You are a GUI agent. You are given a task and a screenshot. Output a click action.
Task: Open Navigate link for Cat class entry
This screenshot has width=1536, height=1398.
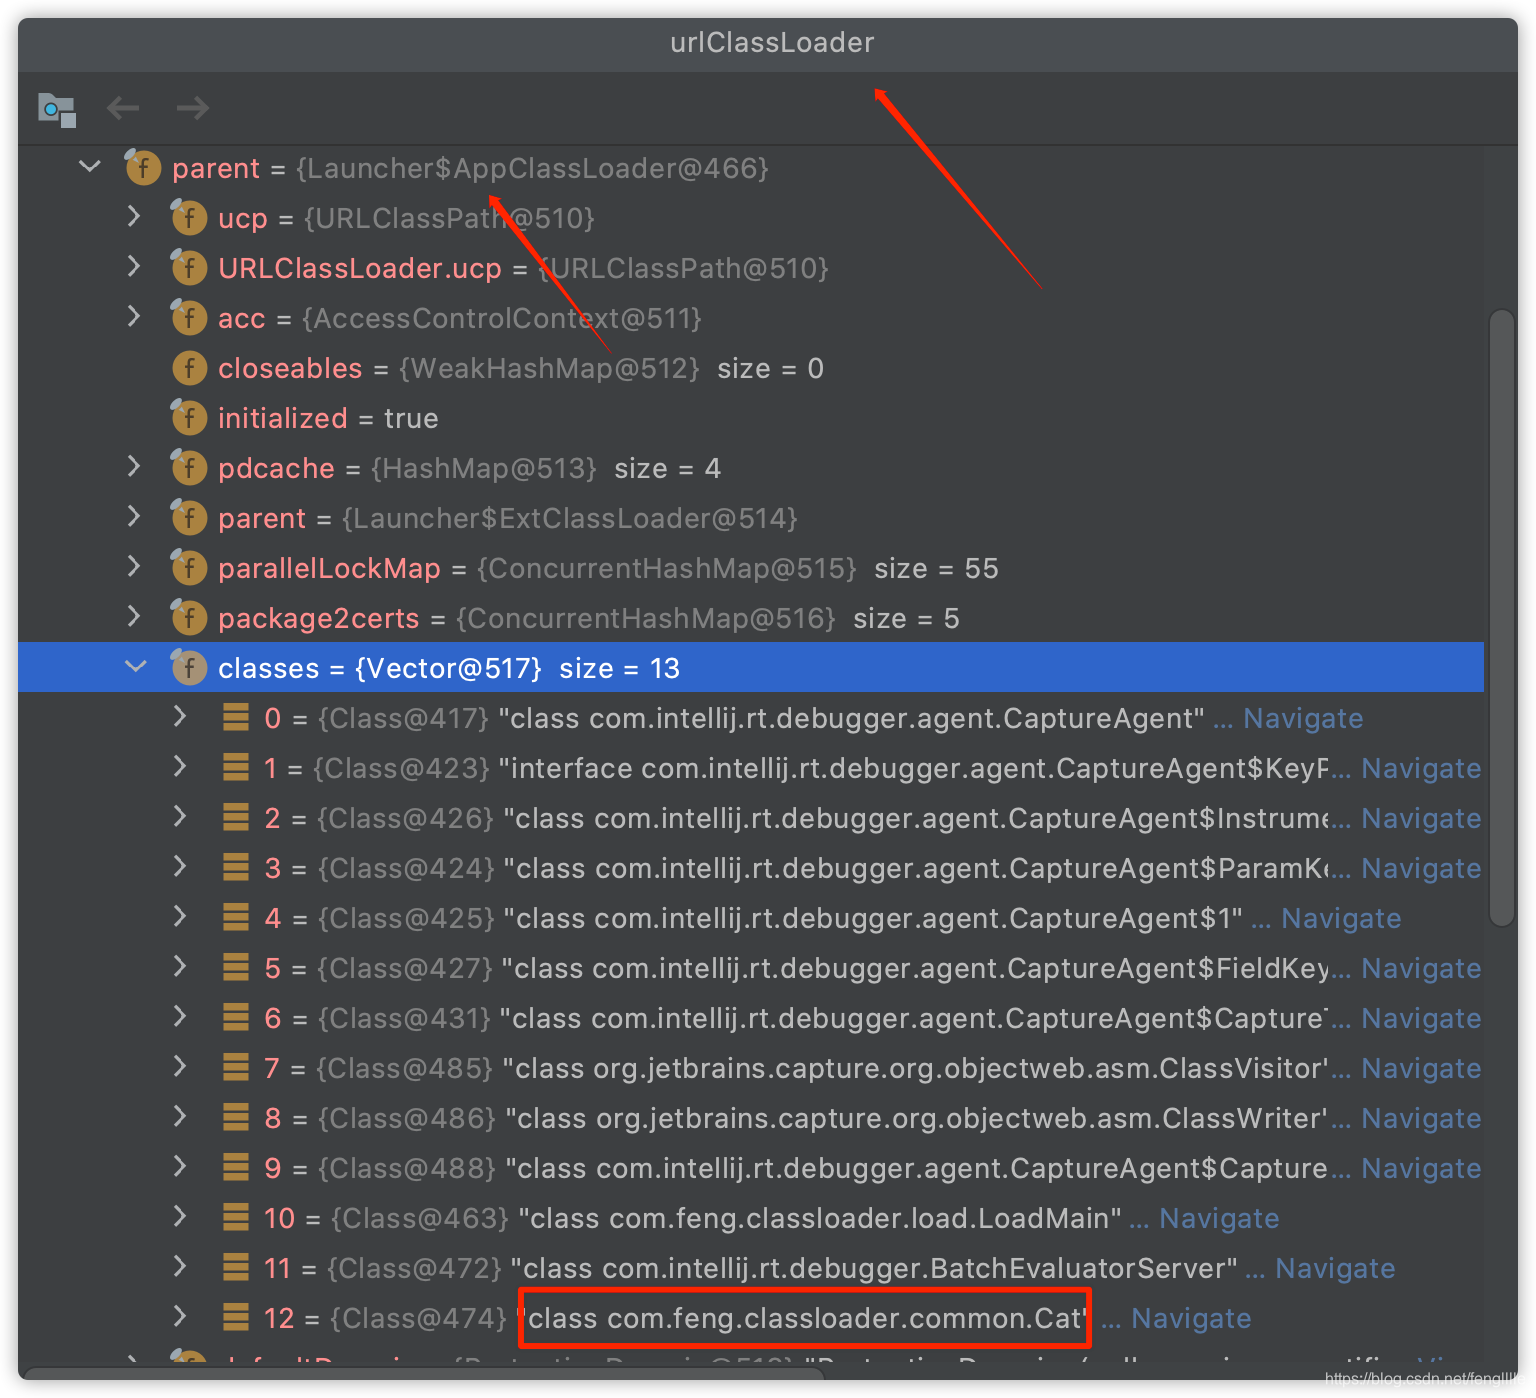click(x=1189, y=1317)
